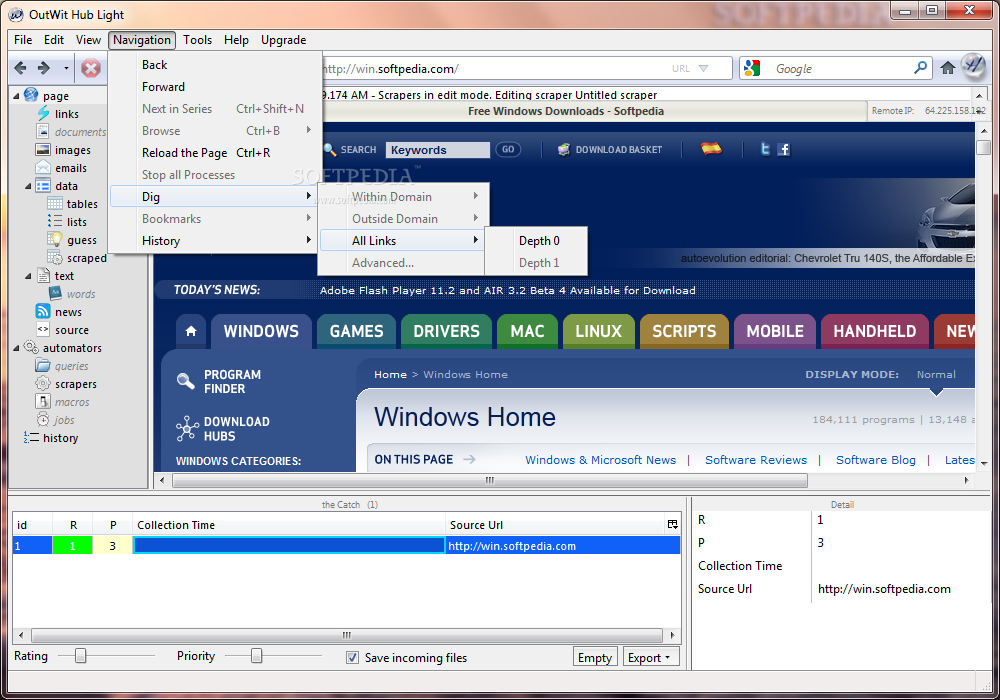The width and height of the screenshot is (1000, 700).
Task: Click the Spanish flag icon
Action: [711, 149]
